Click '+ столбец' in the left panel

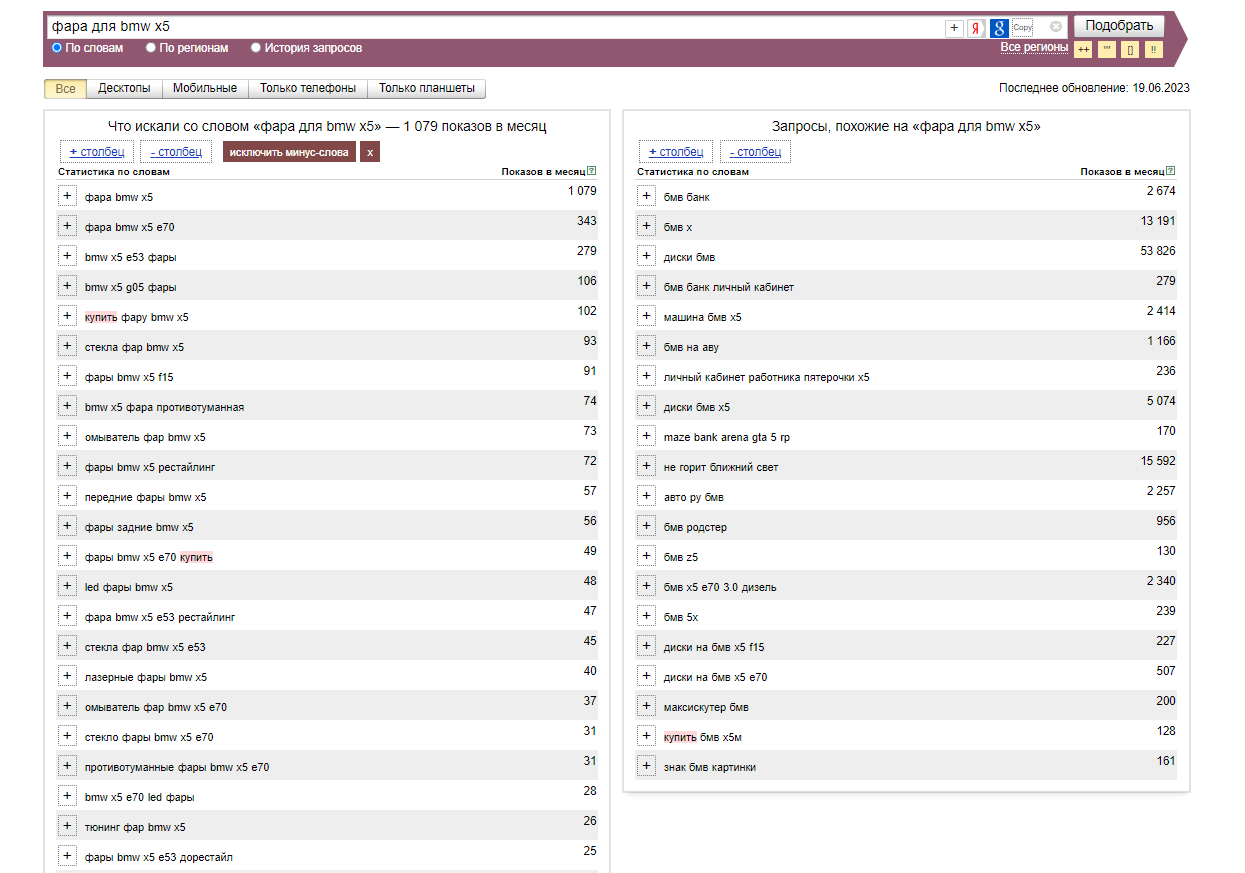click(97, 152)
